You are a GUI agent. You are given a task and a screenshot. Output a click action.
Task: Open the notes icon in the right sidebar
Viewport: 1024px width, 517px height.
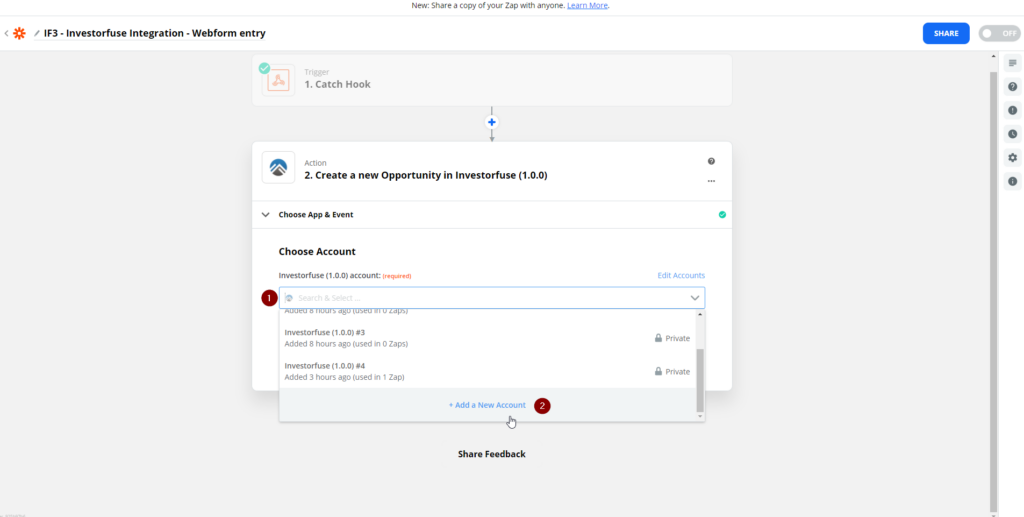point(1012,63)
